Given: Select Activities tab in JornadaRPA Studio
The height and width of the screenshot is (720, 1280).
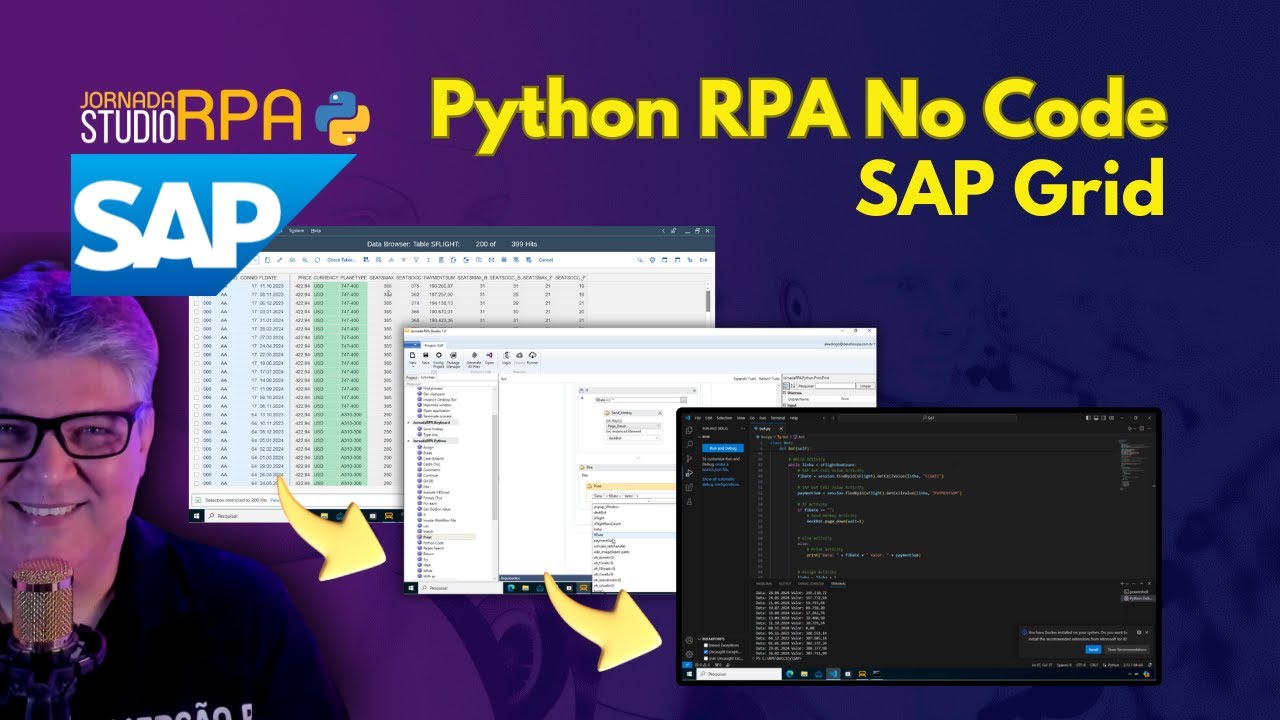Looking at the screenshot, I should coord(427,377).
